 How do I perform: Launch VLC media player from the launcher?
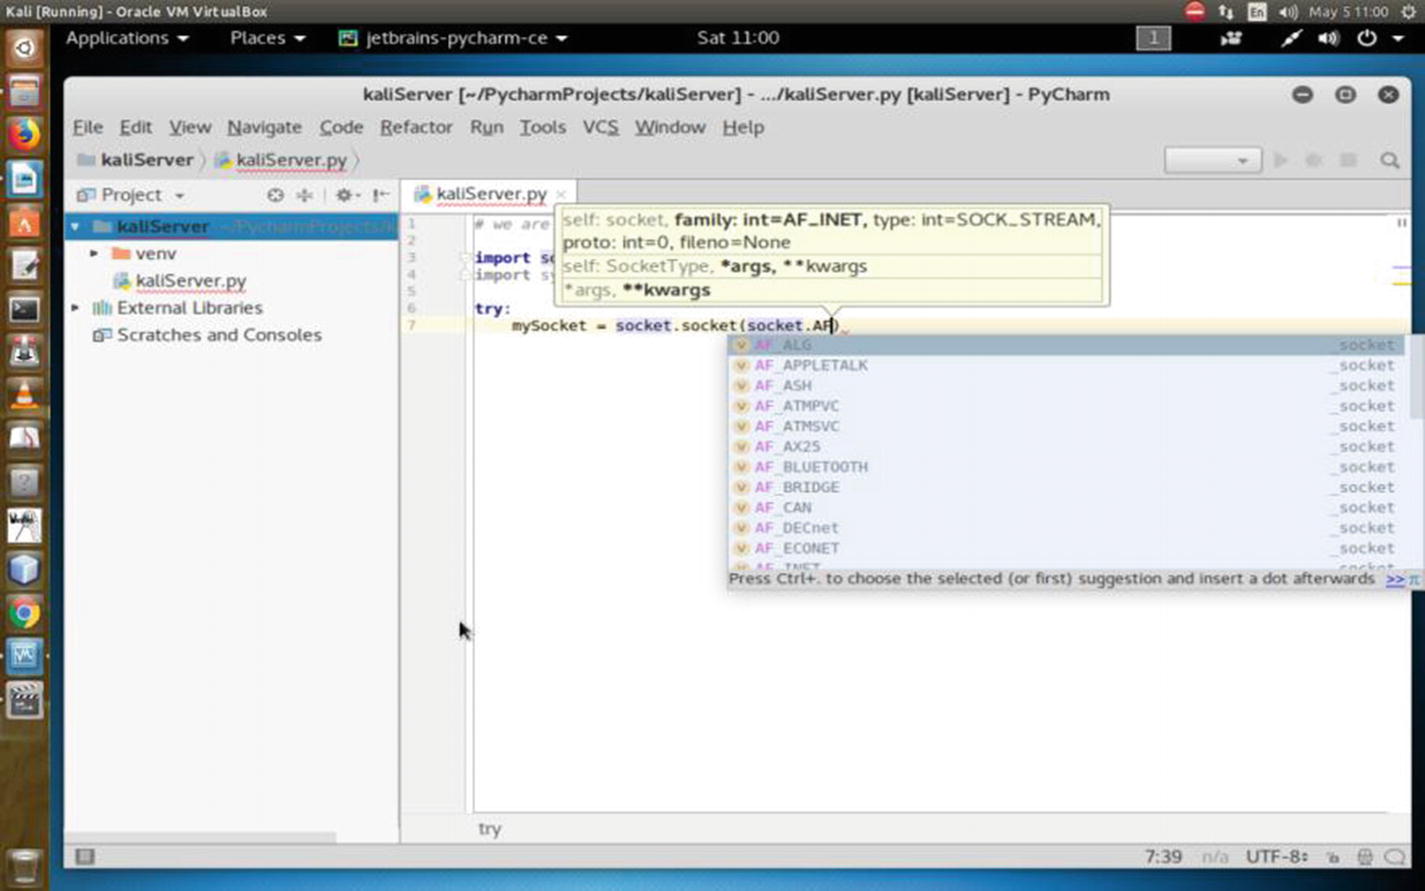[24, 395]
